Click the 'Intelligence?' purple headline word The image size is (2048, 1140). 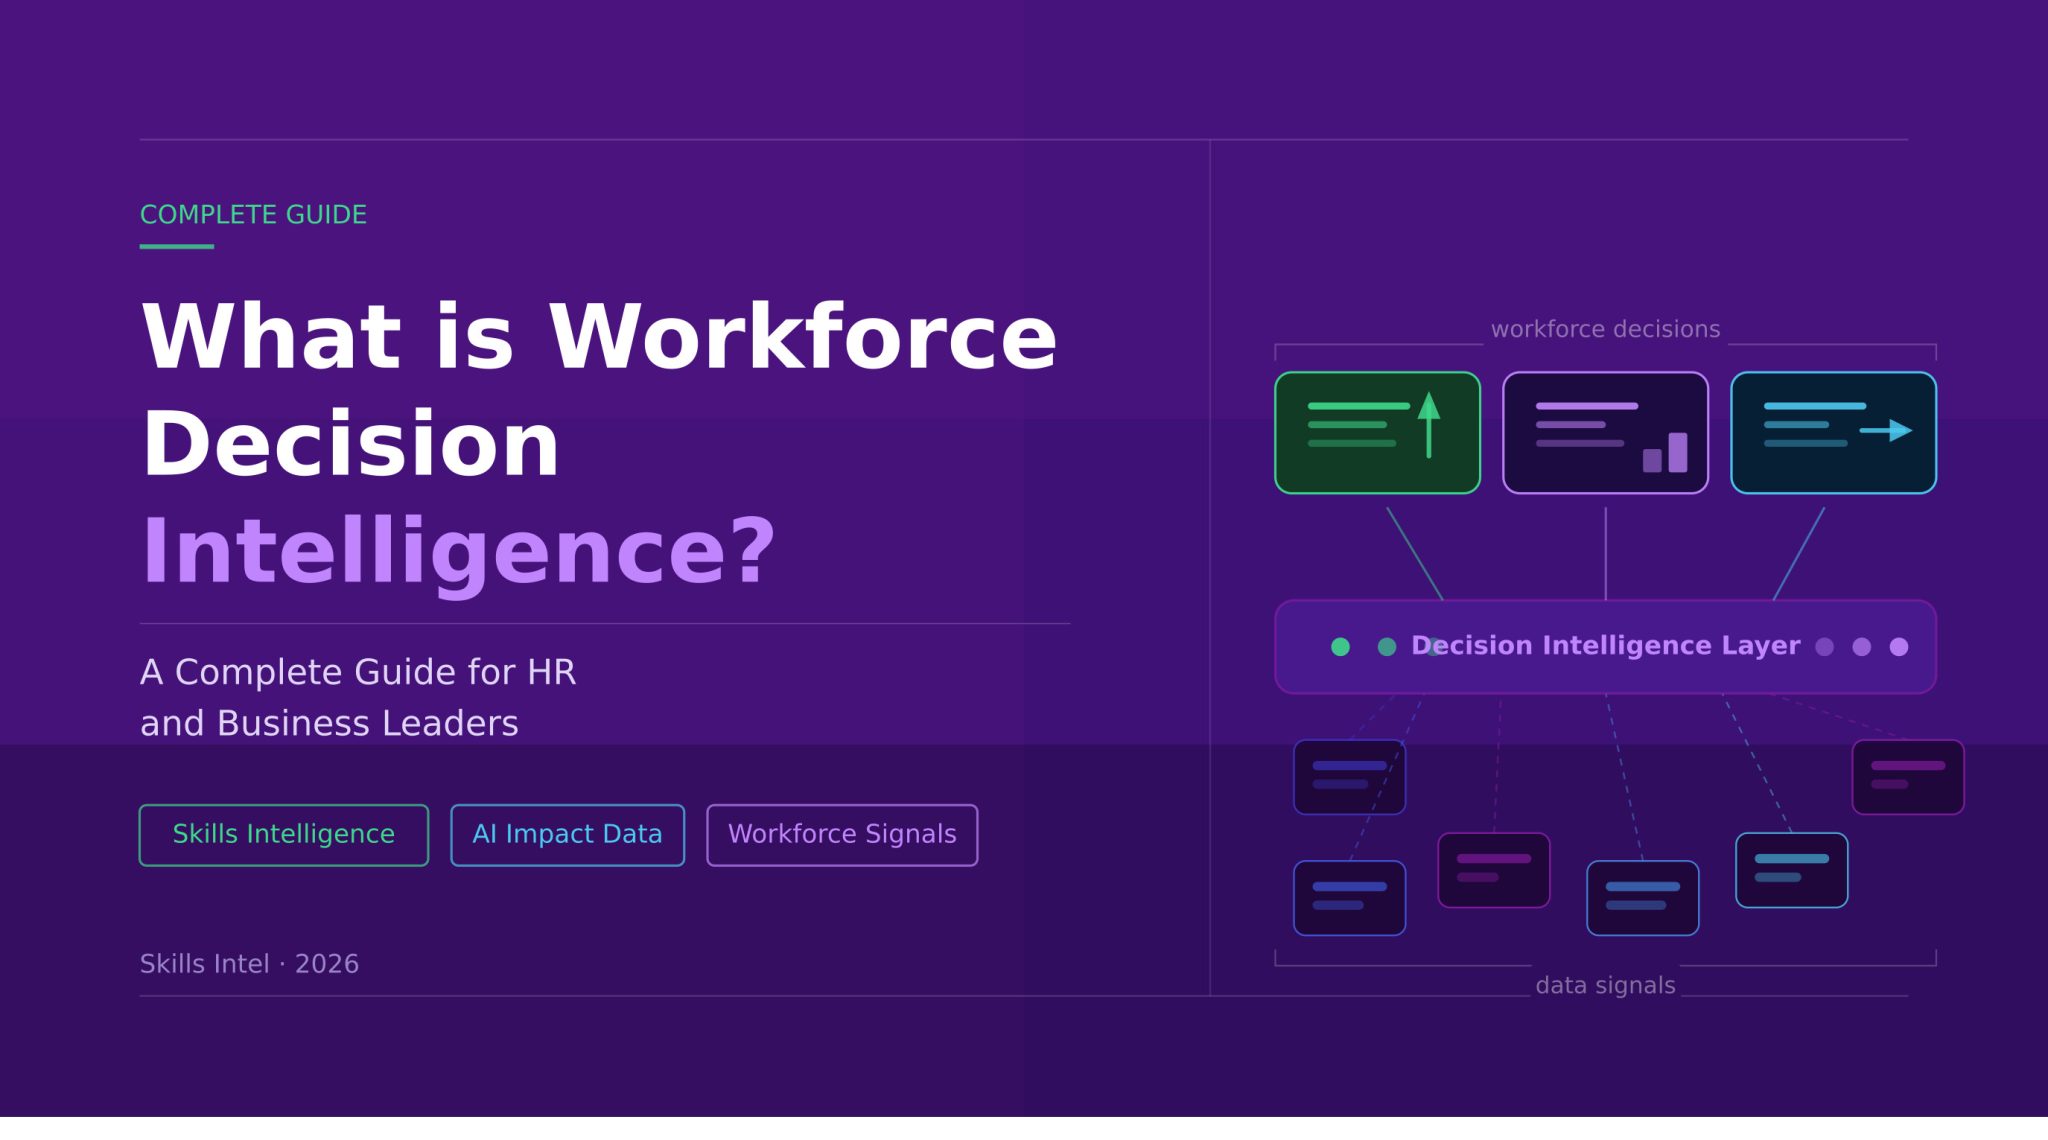(x=458, y=553)
